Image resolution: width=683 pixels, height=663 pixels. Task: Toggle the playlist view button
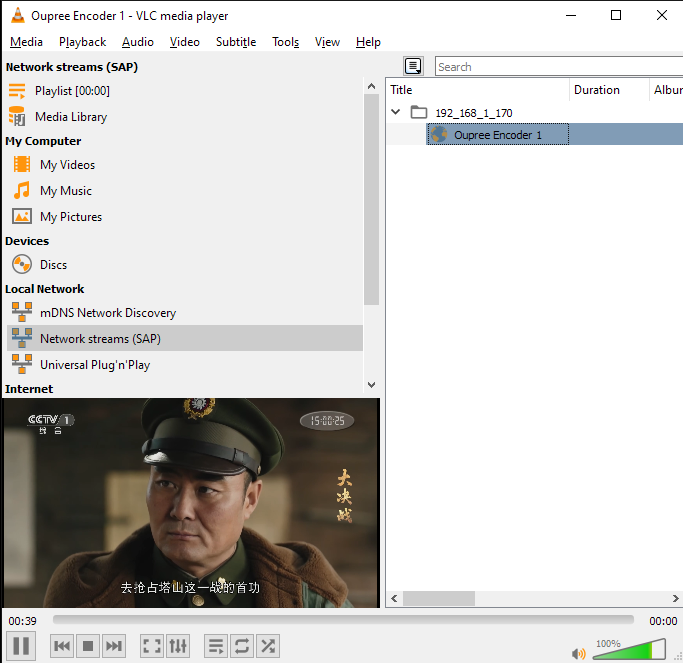pyautogui.click(x=216, y=646)
